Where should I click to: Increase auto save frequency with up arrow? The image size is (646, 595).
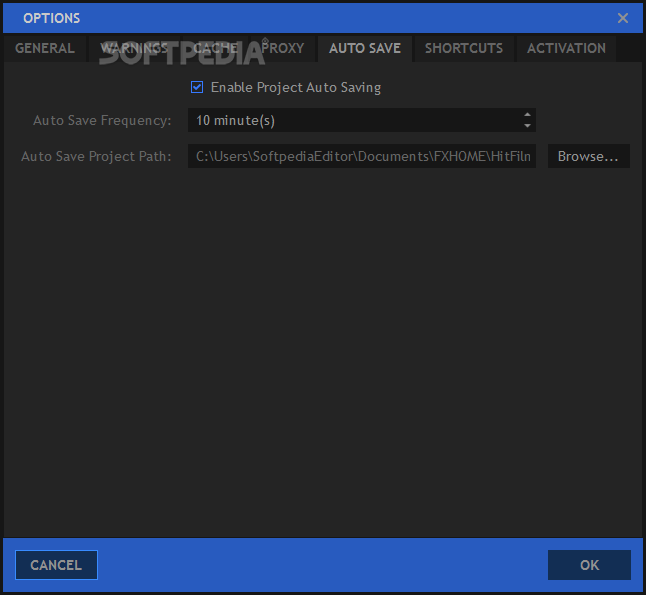point(527,115)
